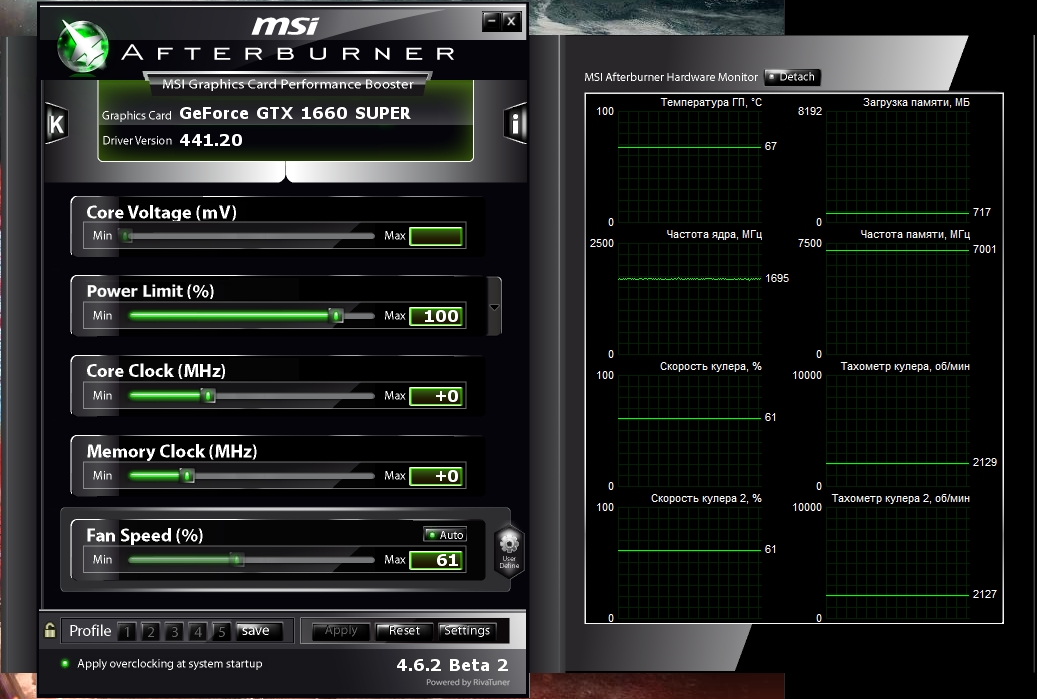
Task: Detach the Hardware Monitor panel
Action: (x=792, y=77)
